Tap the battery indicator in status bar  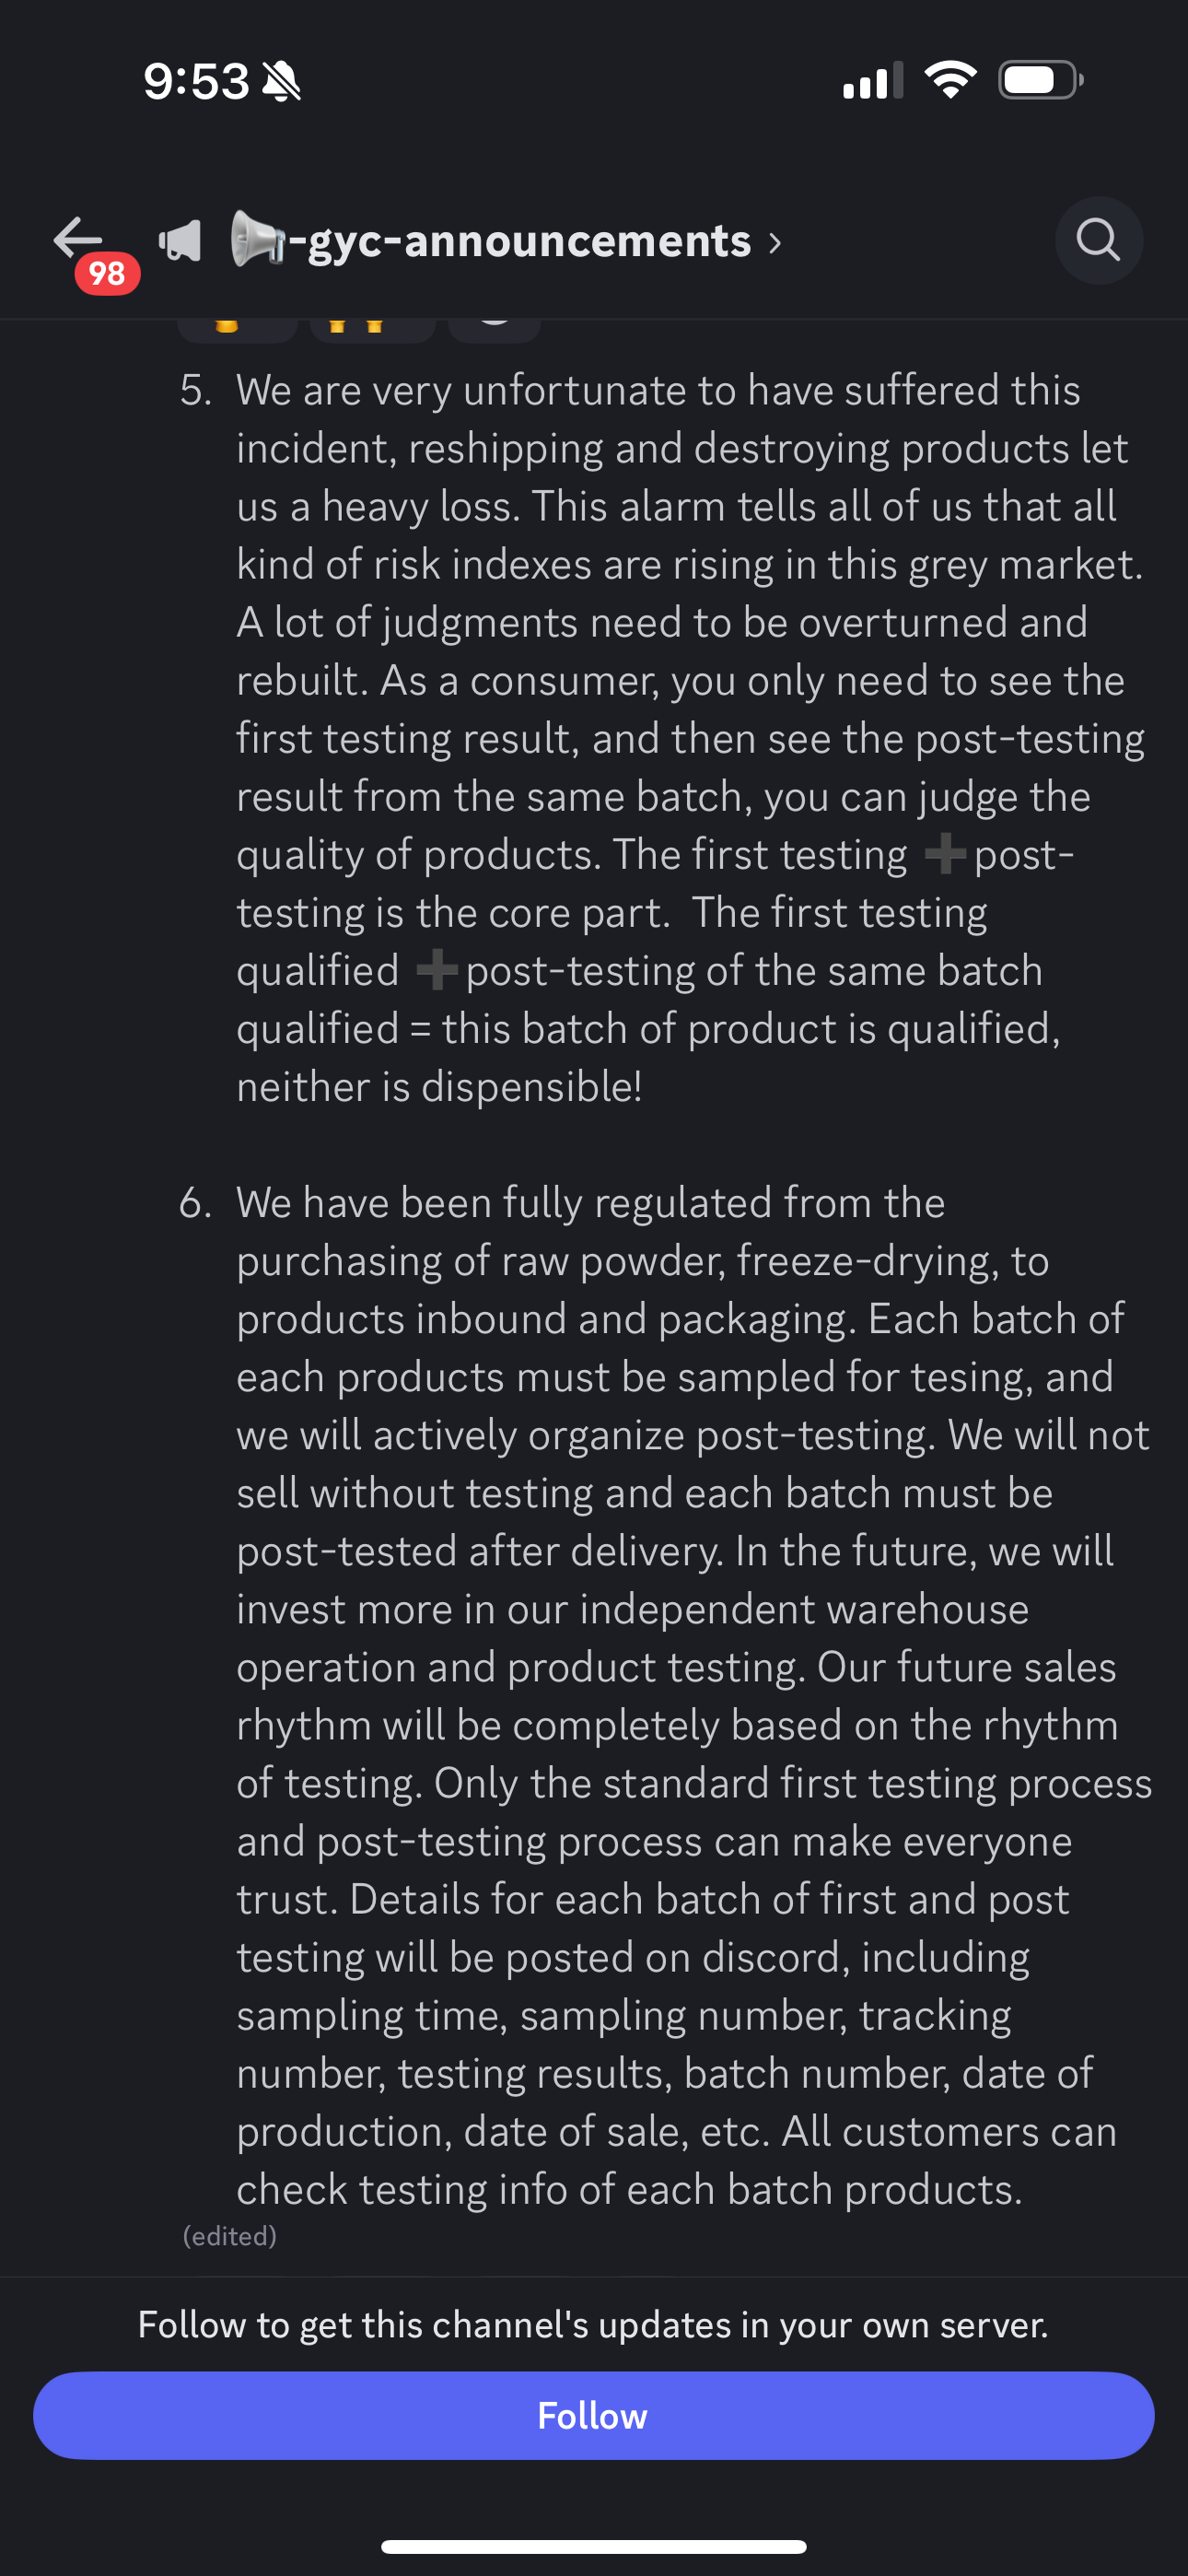(x=1040, y=80)
